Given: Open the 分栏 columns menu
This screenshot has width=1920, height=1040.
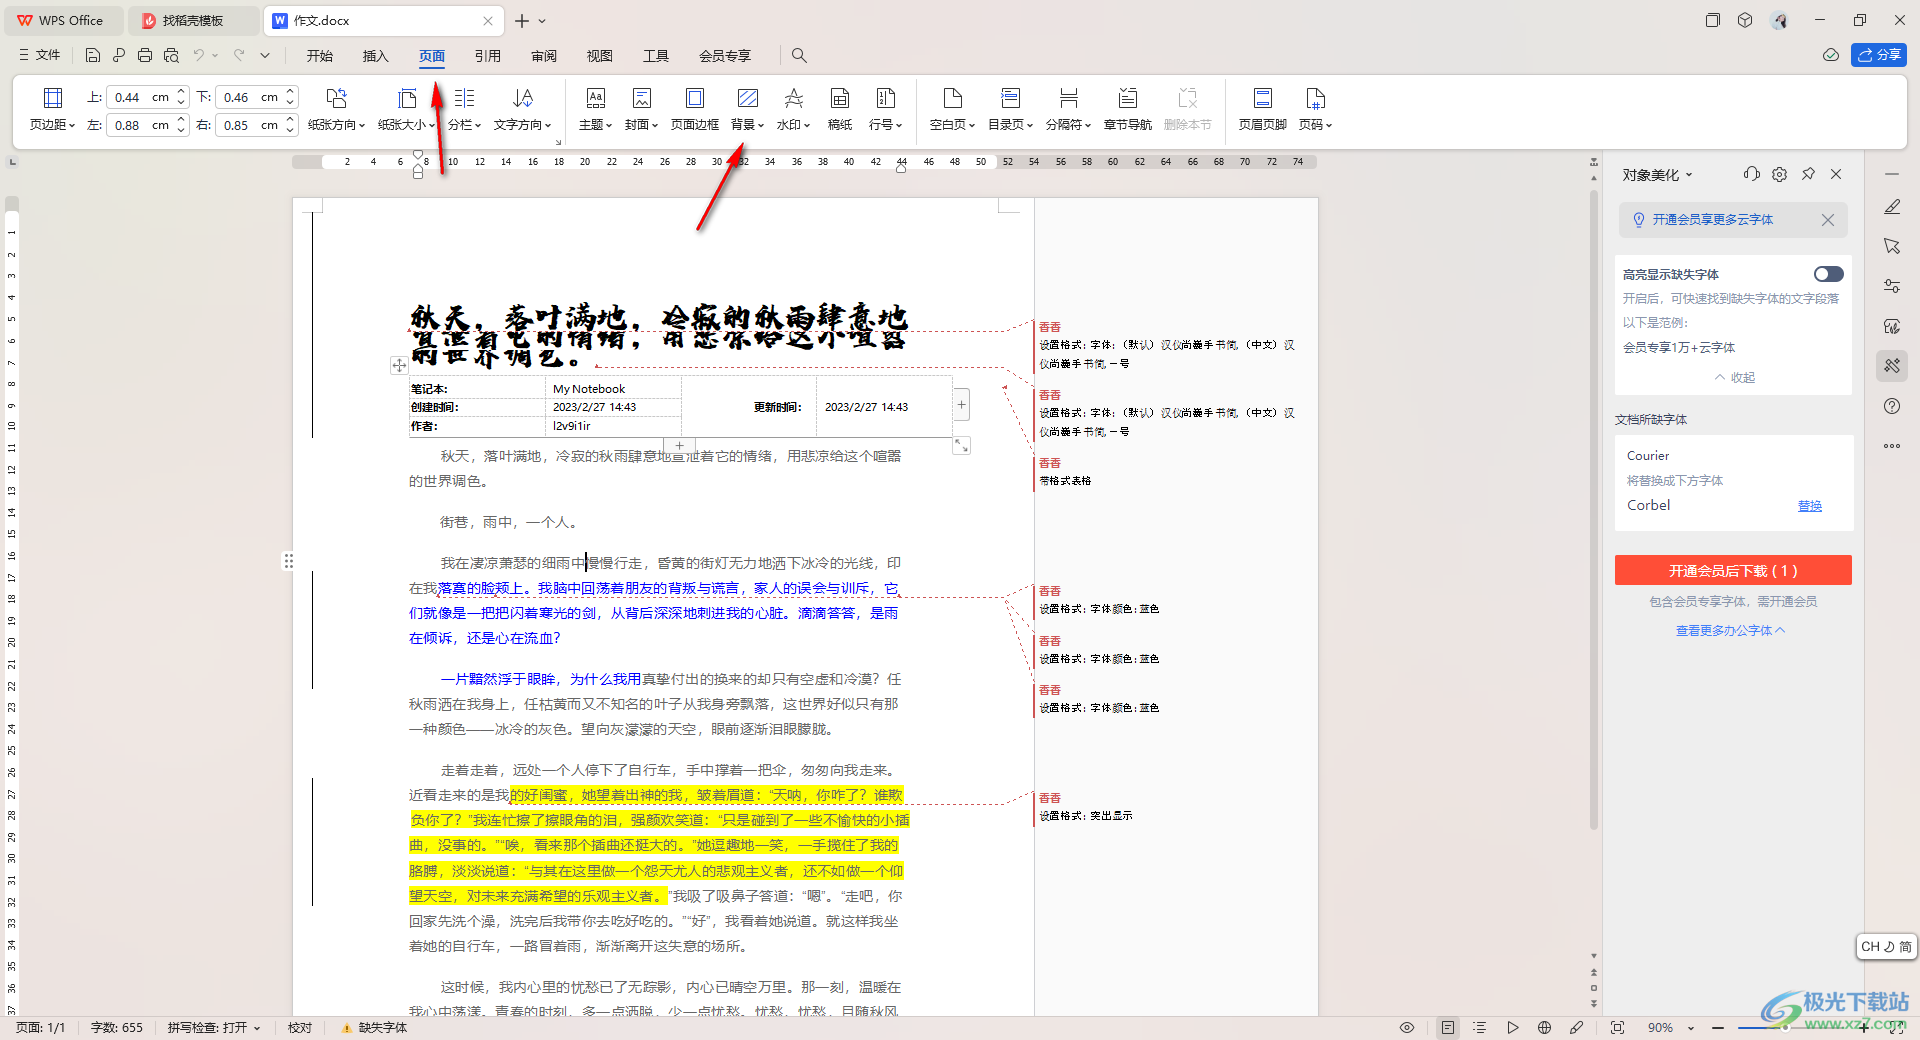Looking at the screenshot, I should point(464,125).
